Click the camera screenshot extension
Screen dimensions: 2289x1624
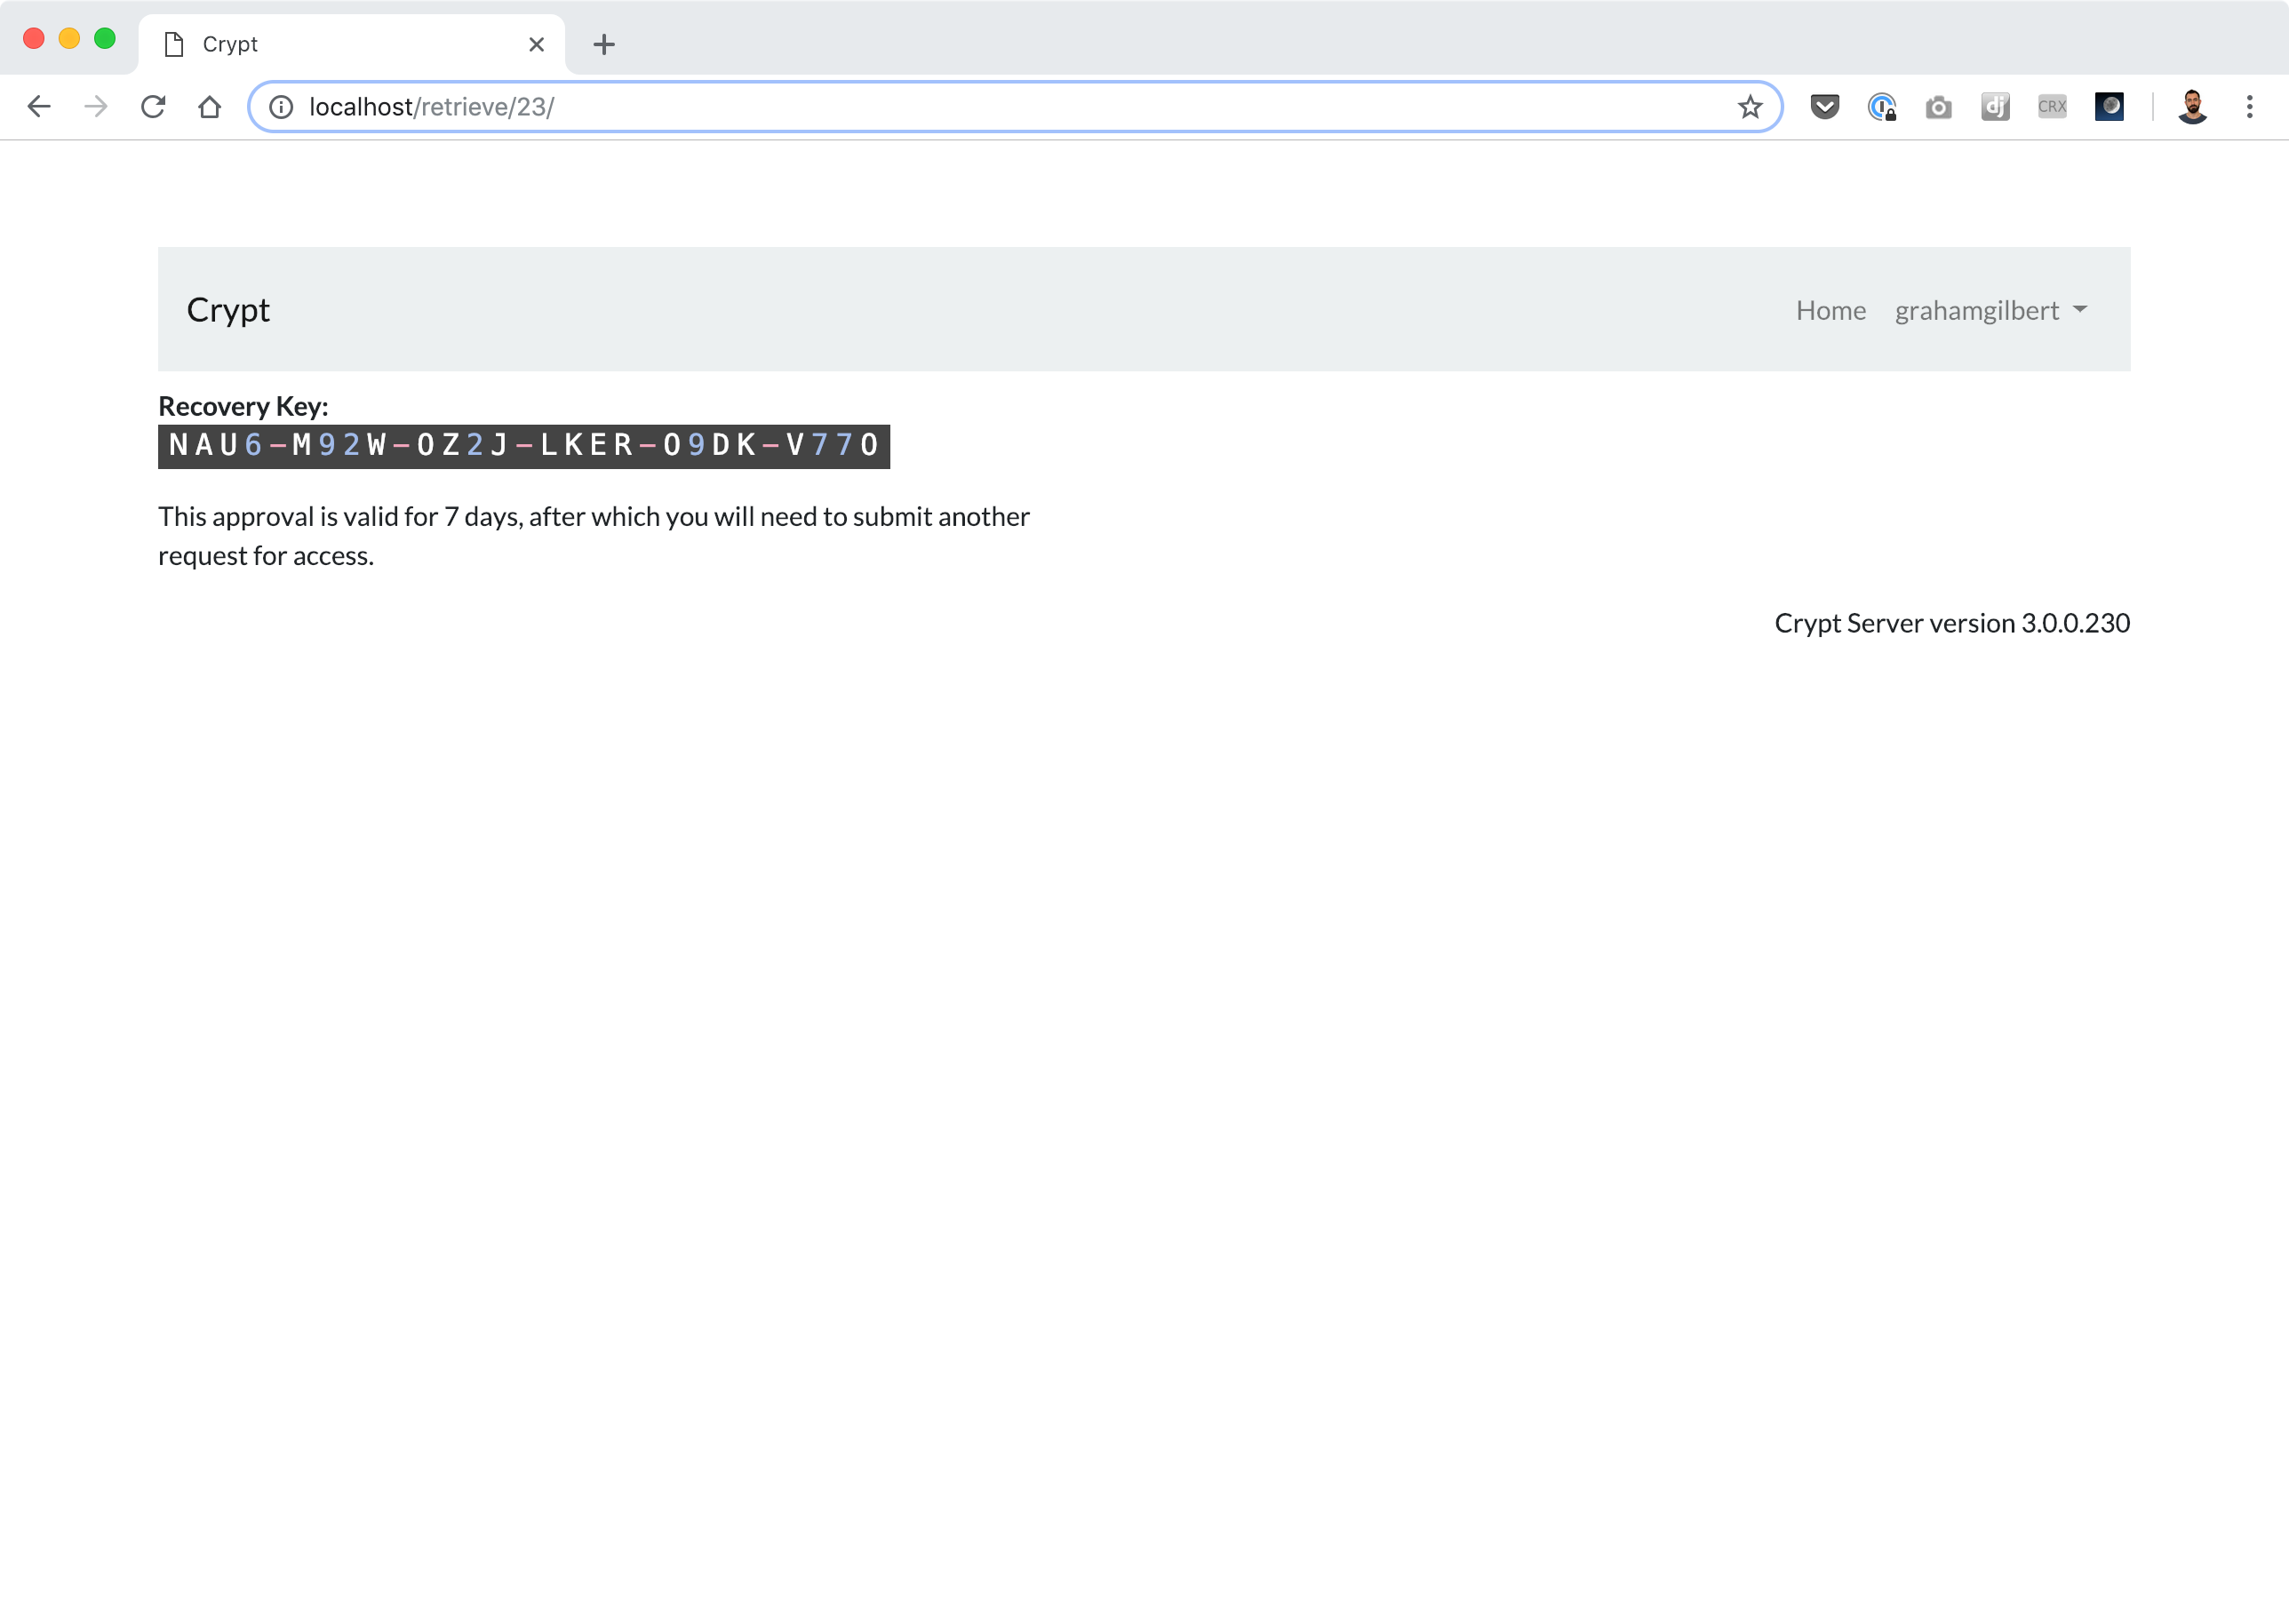click(x=1938, y=107)
